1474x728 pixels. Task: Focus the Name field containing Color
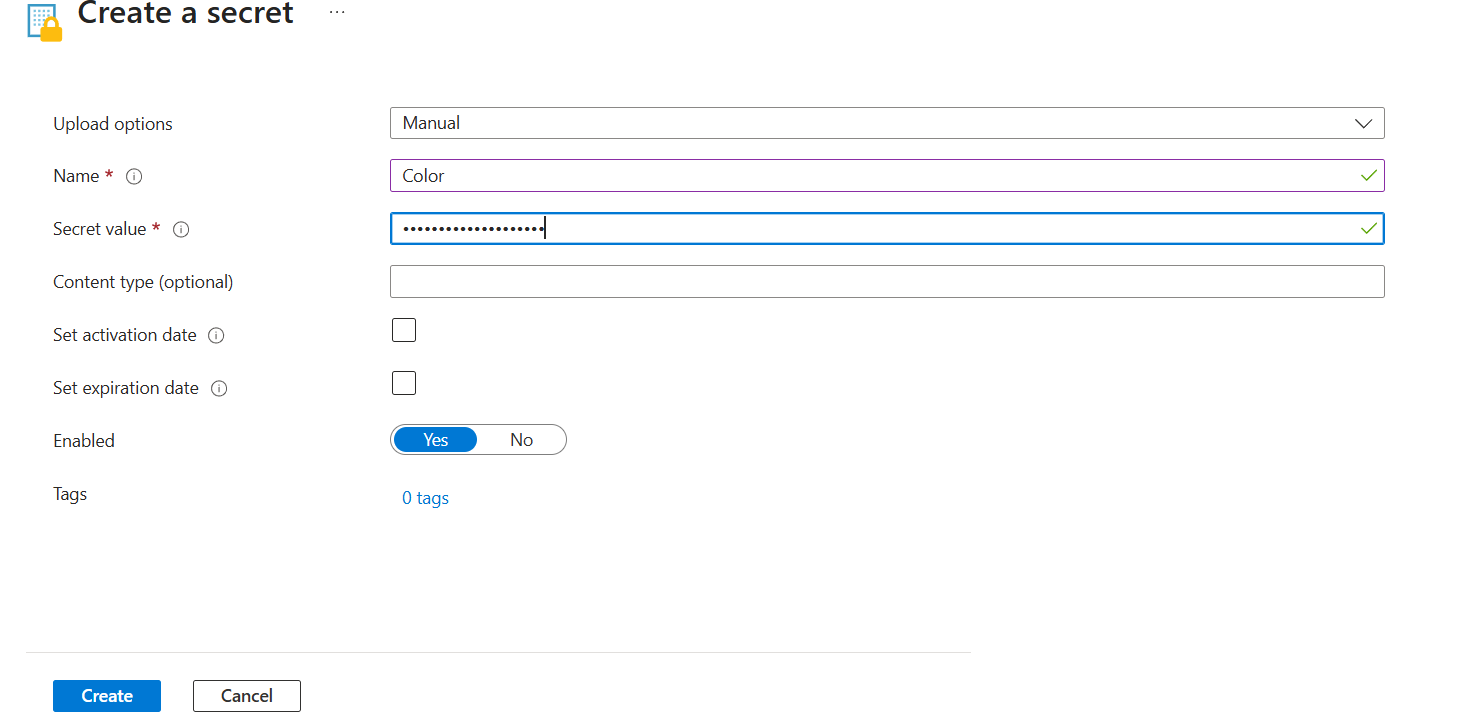[870, 176]
